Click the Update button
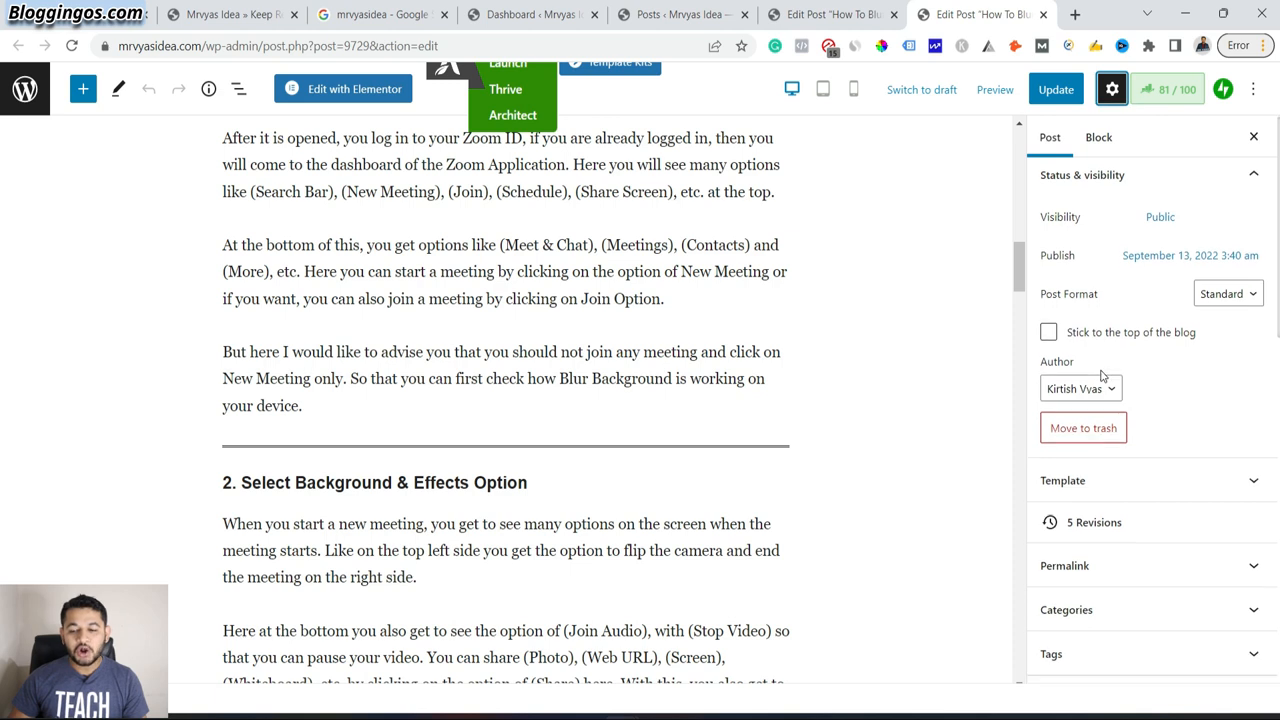 click(x=1056, y=89)
